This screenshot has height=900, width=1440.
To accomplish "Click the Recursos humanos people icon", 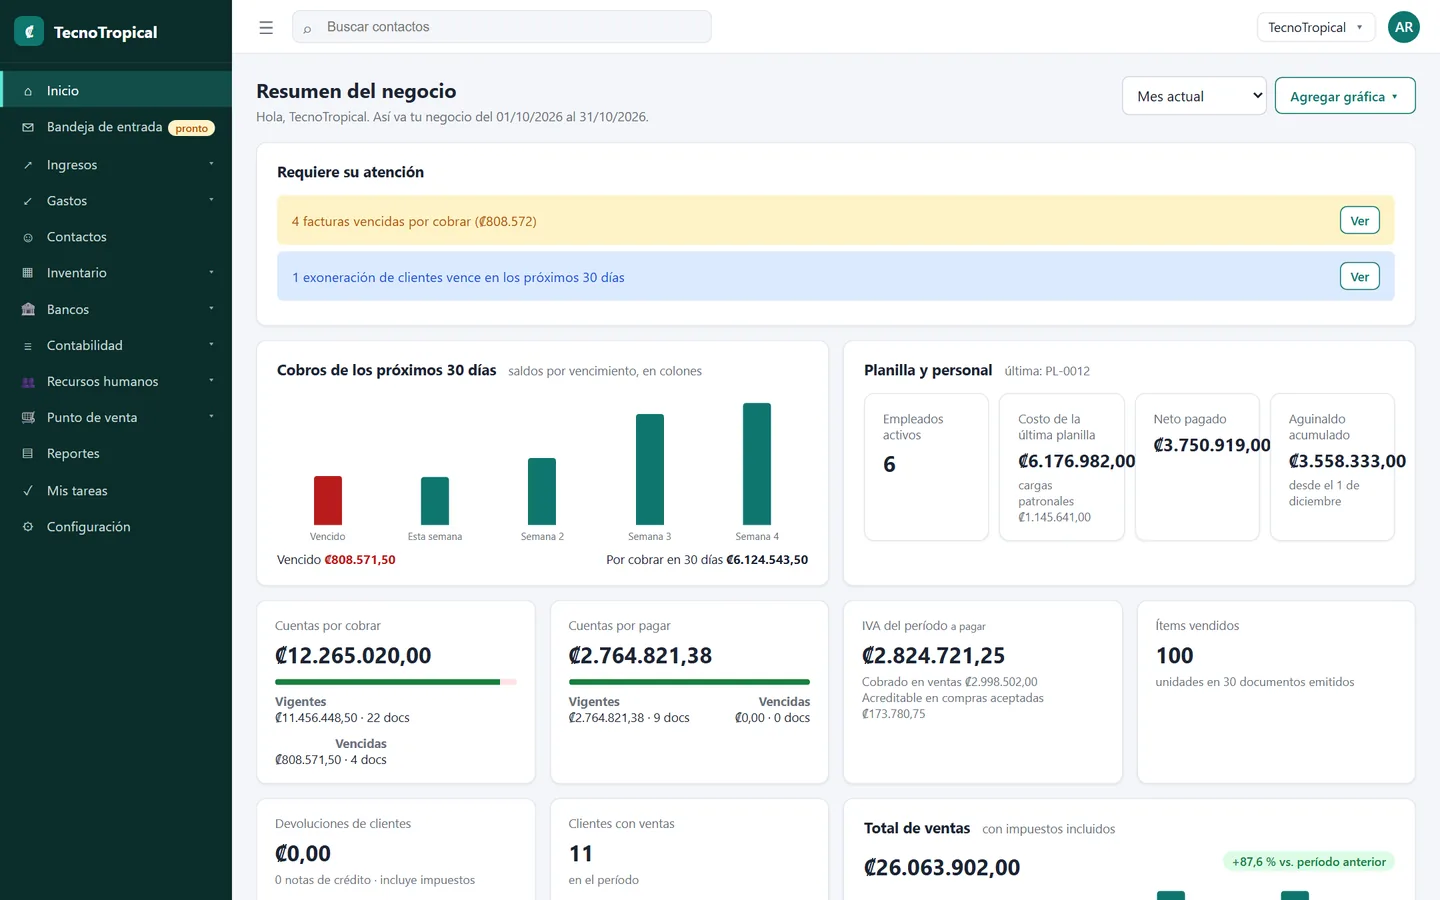I will point(28,382).
